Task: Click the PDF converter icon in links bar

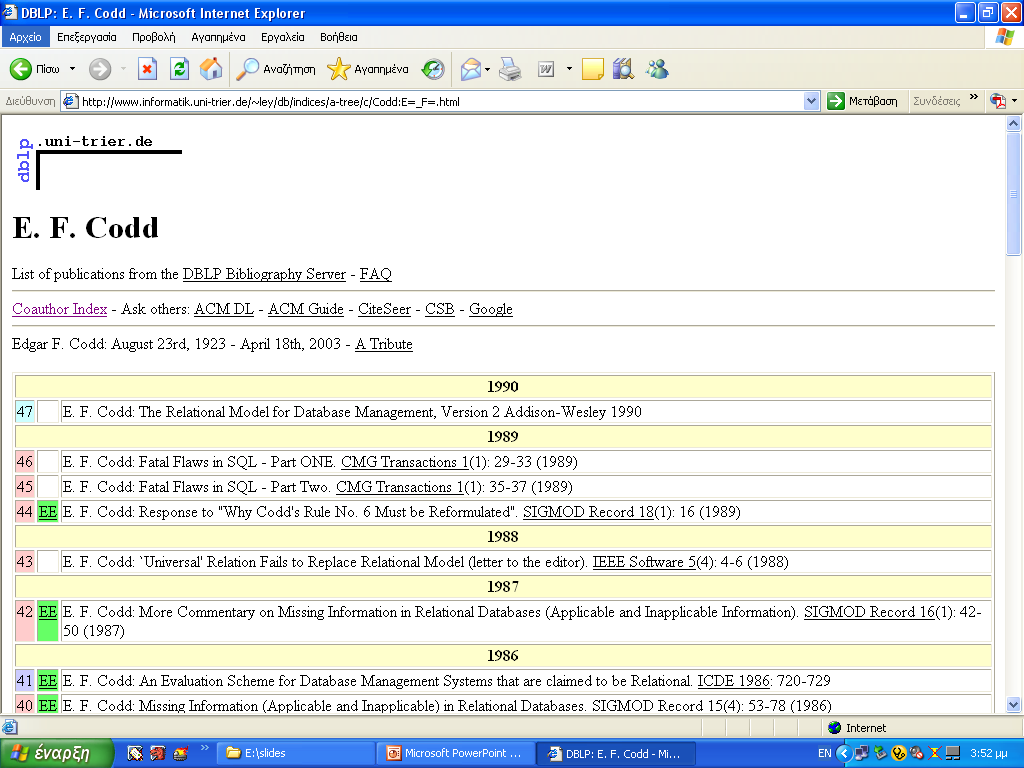Action: (x=998, y=101)
